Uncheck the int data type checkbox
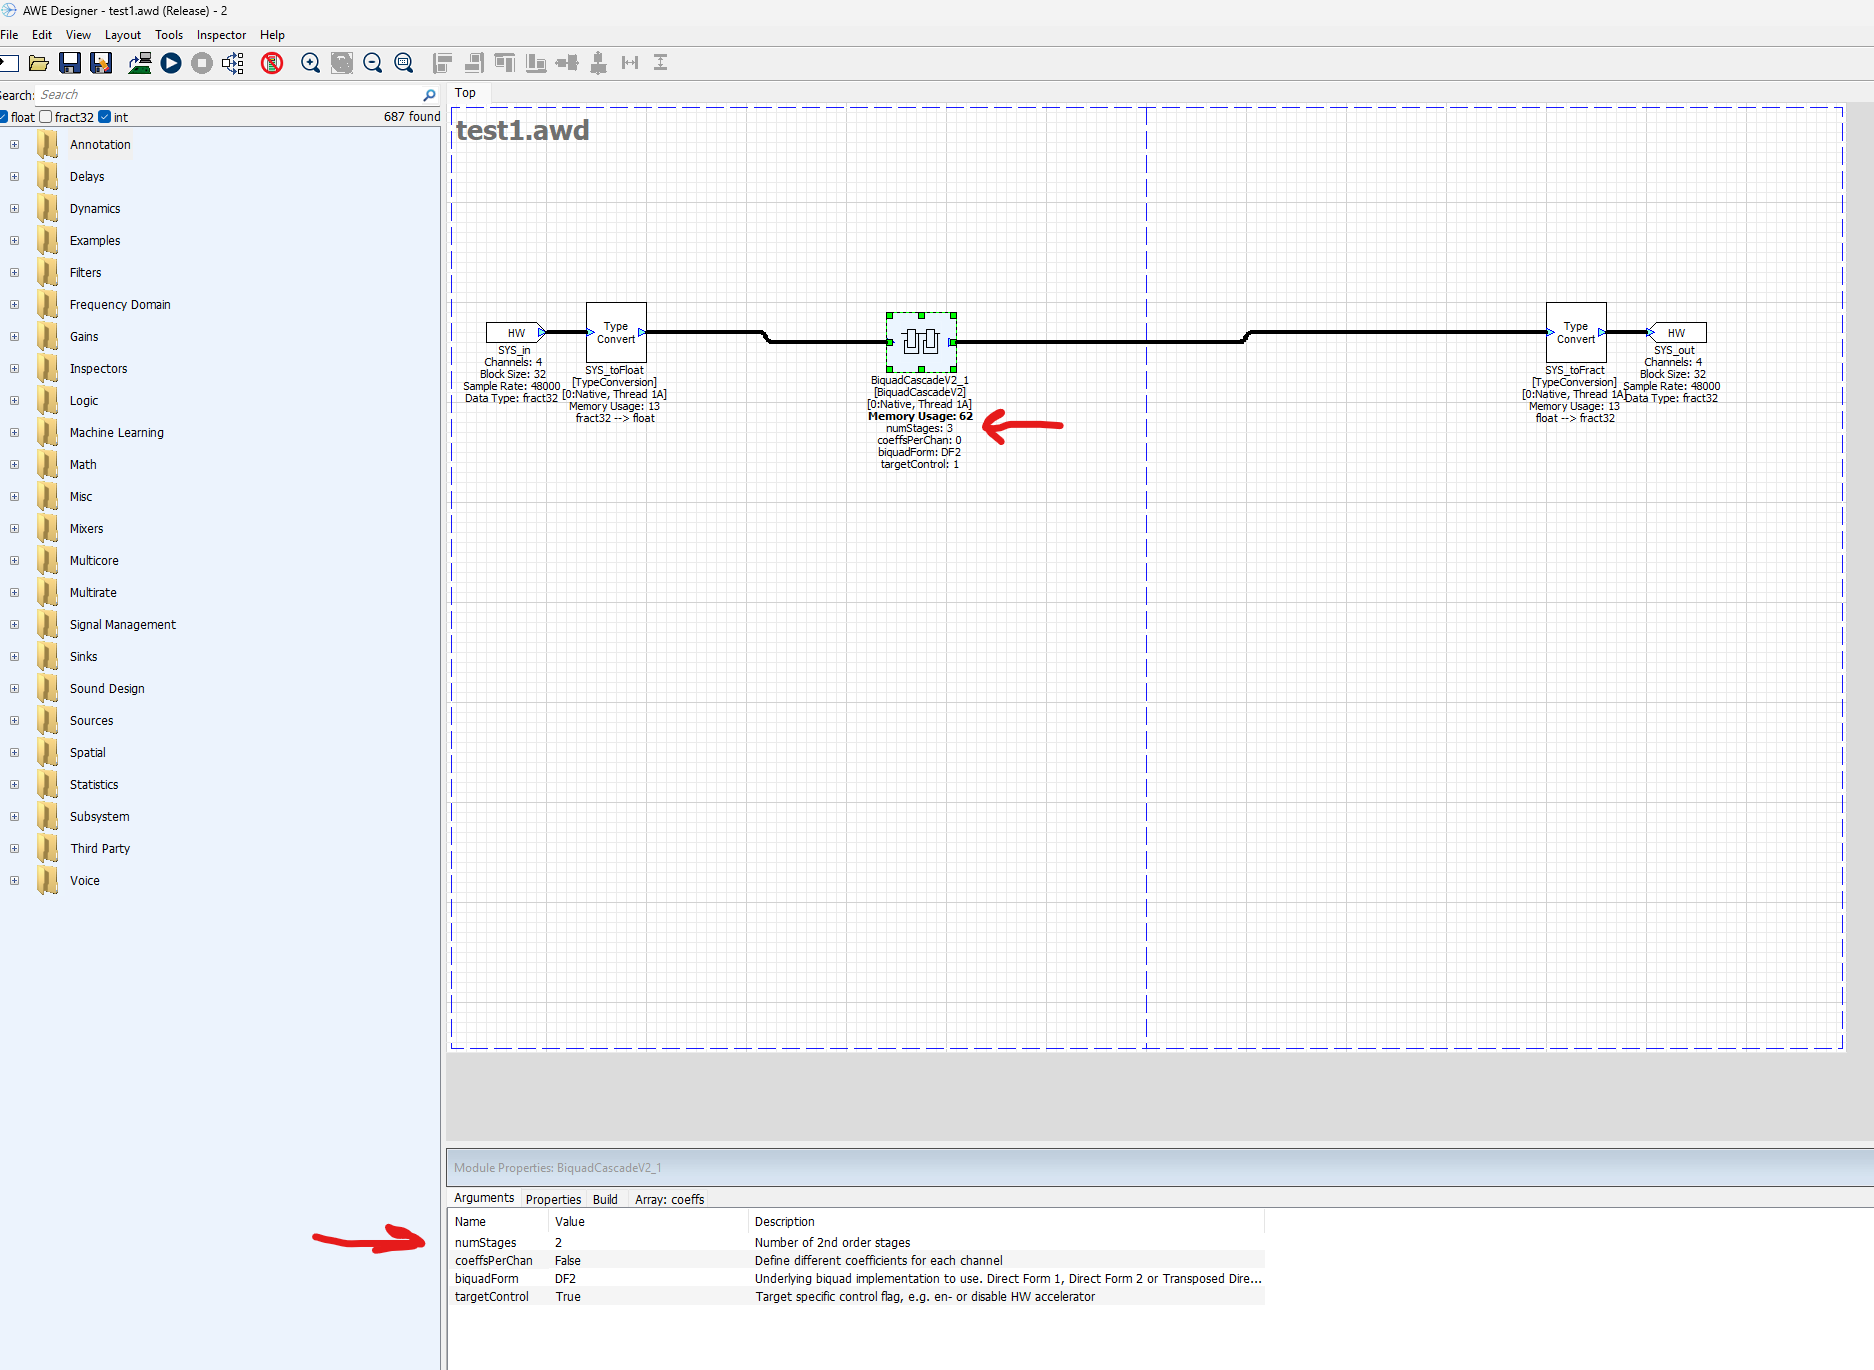Viewport: 1874px width, 1370px height. point(105,117)
